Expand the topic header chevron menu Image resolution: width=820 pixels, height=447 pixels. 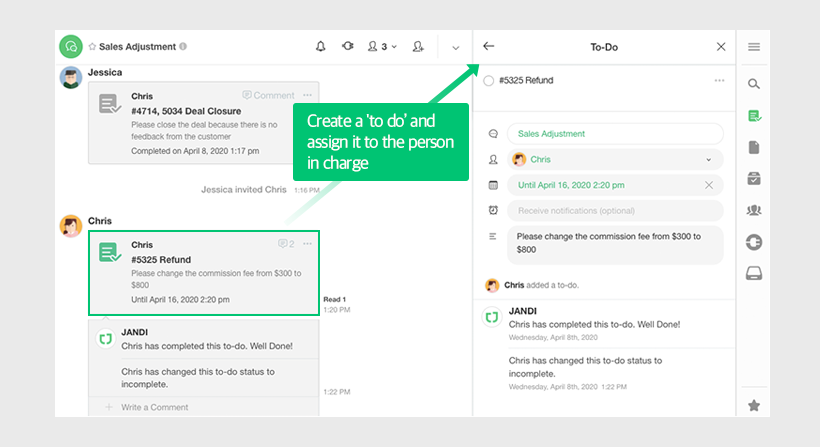[x=456, y=47]
